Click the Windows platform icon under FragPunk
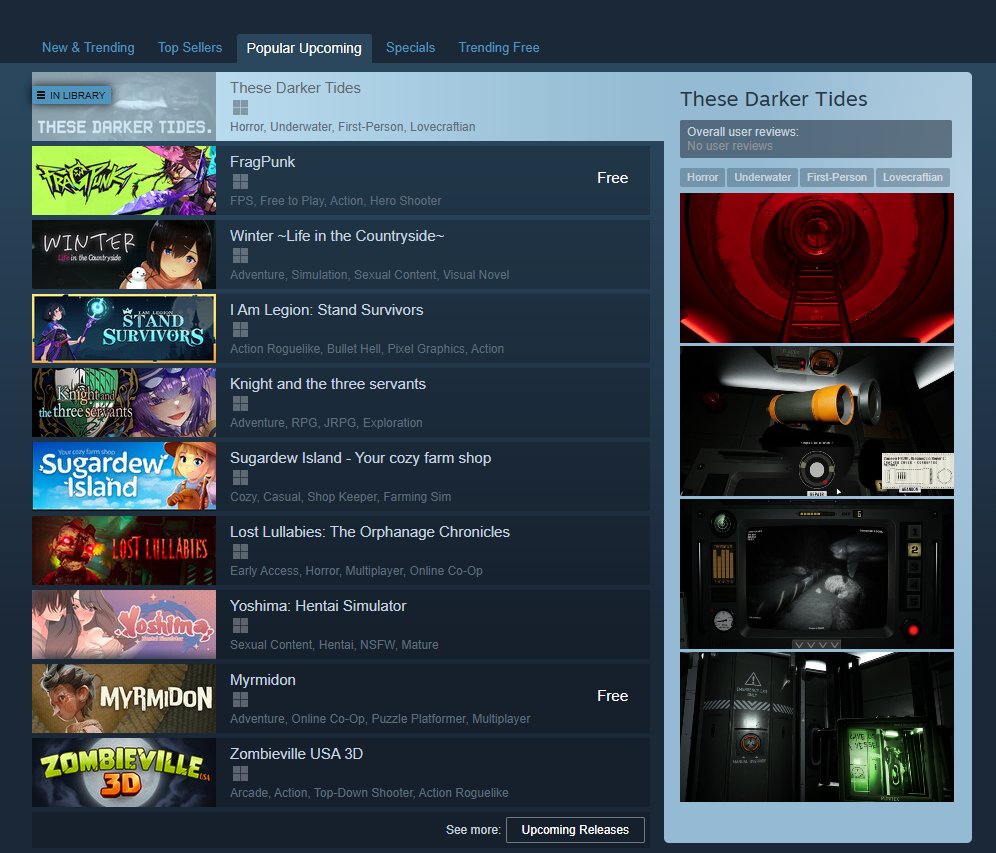Viewport: 996px width, 853px height. pyautogui.click(x=239, y=181)
